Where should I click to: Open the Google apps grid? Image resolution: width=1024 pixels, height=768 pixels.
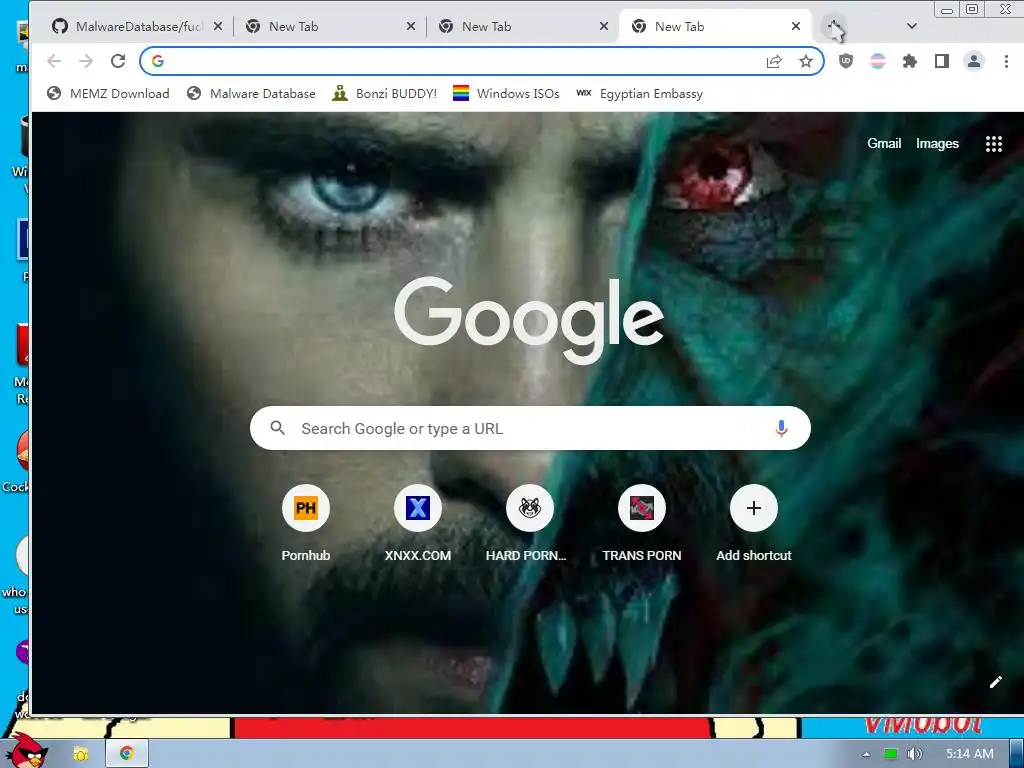(x=993, y=144)
